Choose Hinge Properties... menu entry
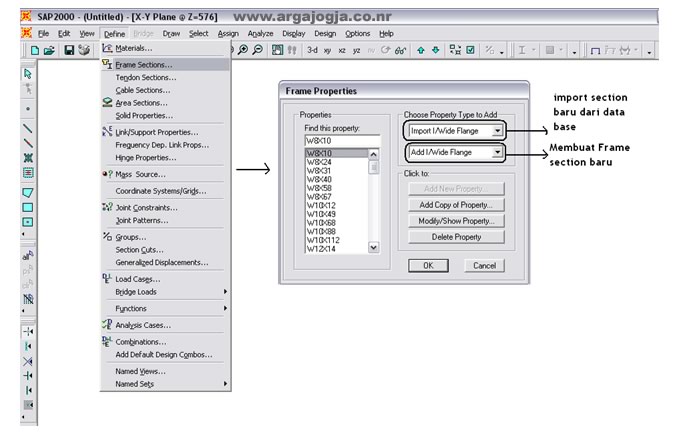The image size is (674, 432). (165, 158)
